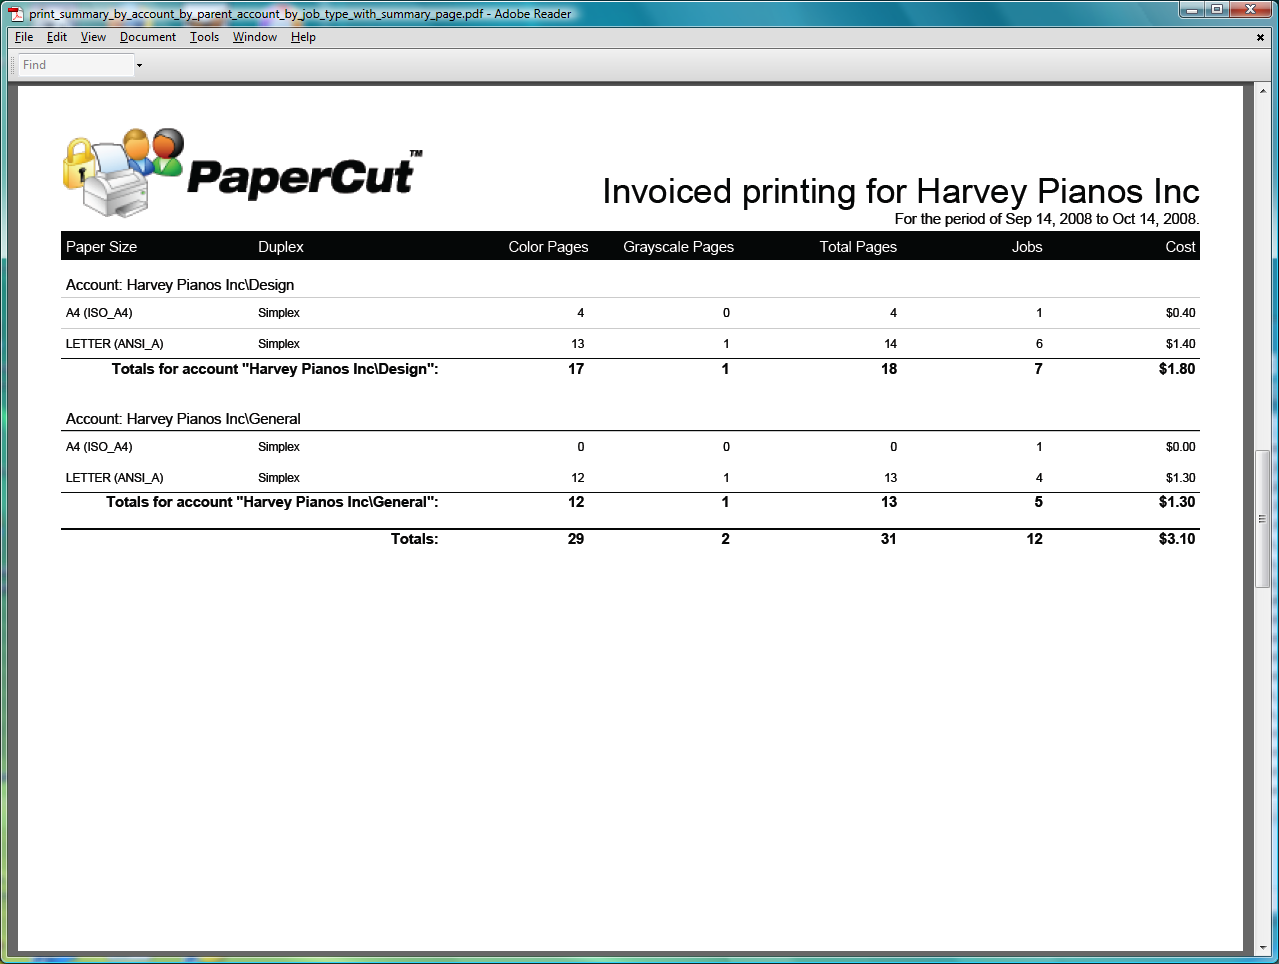Open the View menu
Screen dimensions: 1279x964
93,37
